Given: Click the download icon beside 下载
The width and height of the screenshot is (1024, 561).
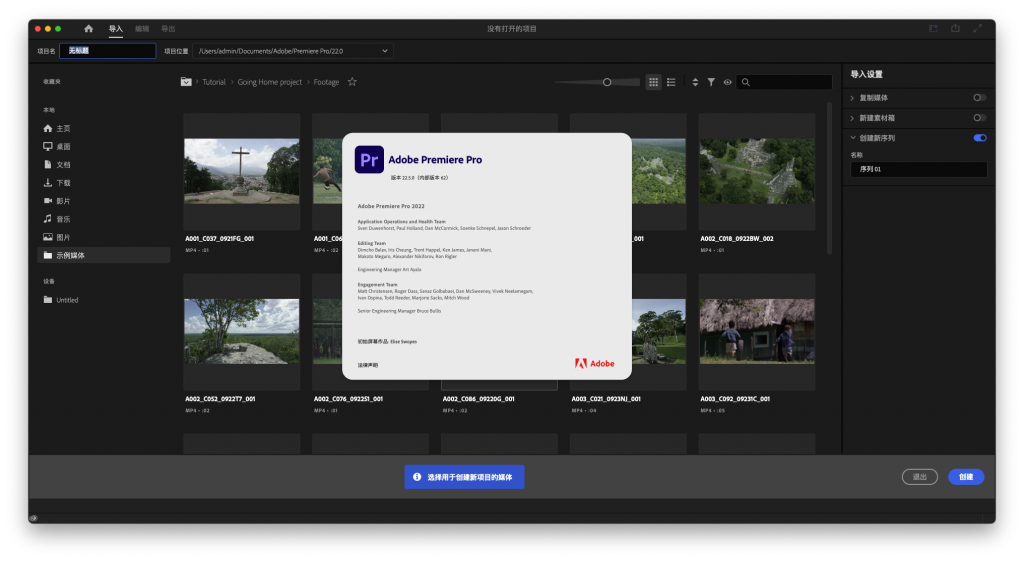Looking at the screenshot, I should (48, 183).
